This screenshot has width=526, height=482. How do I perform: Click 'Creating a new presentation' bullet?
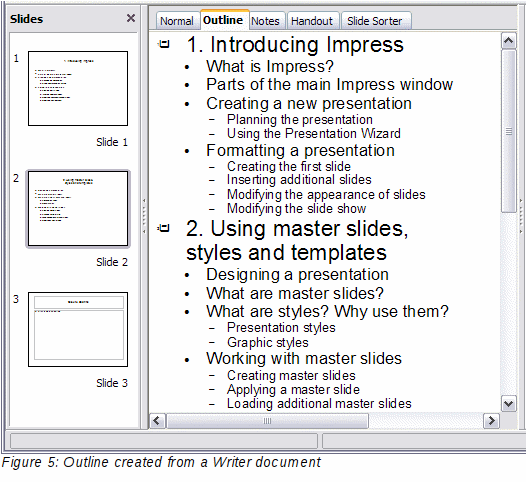(x=309, y=103)
